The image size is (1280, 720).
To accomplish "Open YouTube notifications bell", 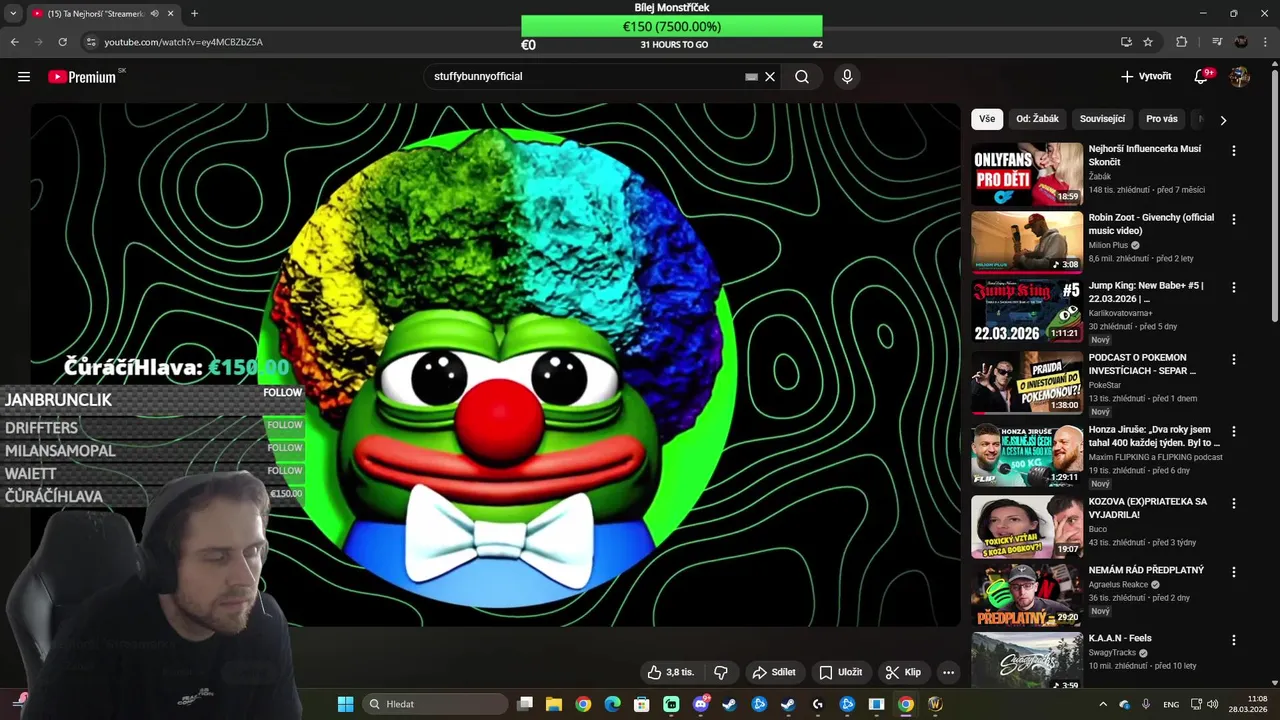I will coord(1202,76).
